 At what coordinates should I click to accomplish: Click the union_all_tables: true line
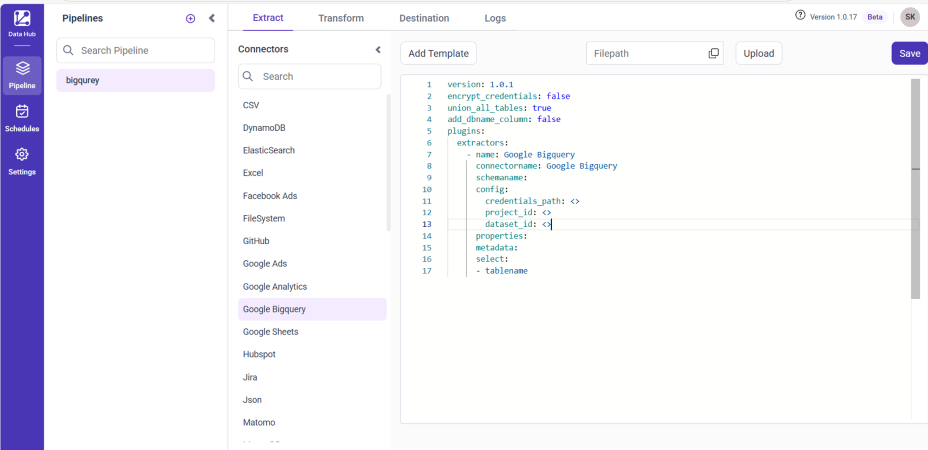click(x=499, y=108)
